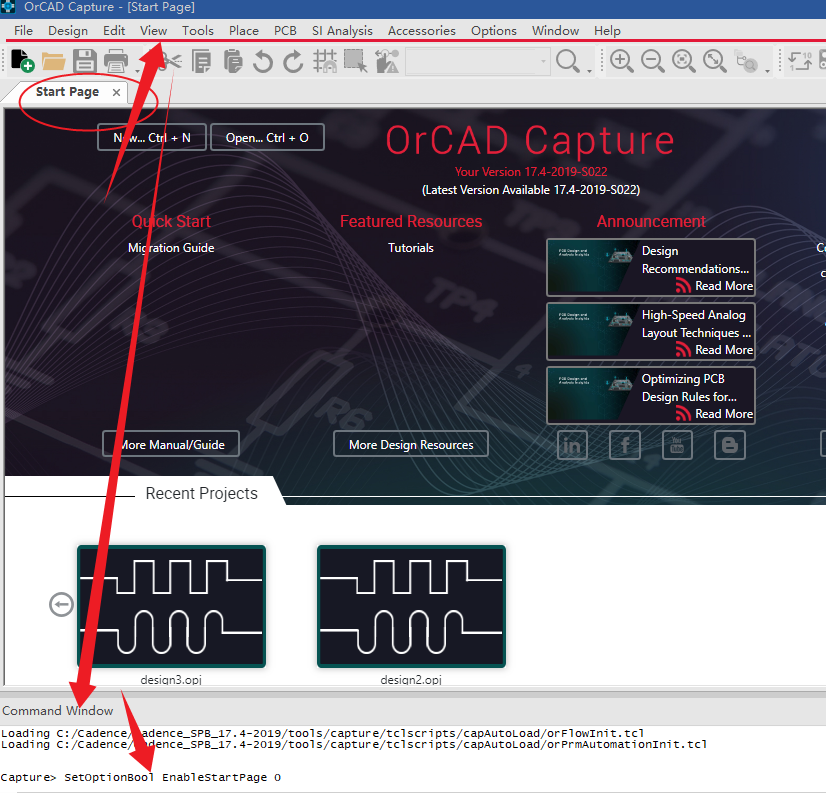Open the Accessories menu
826x793 pixels.
pos(421,31)
